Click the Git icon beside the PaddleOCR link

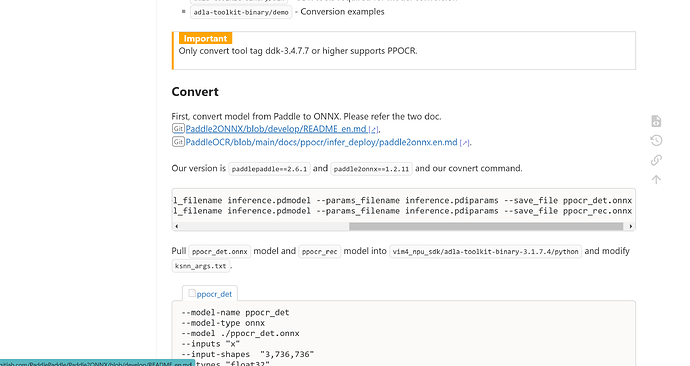(x=178, y=142)
